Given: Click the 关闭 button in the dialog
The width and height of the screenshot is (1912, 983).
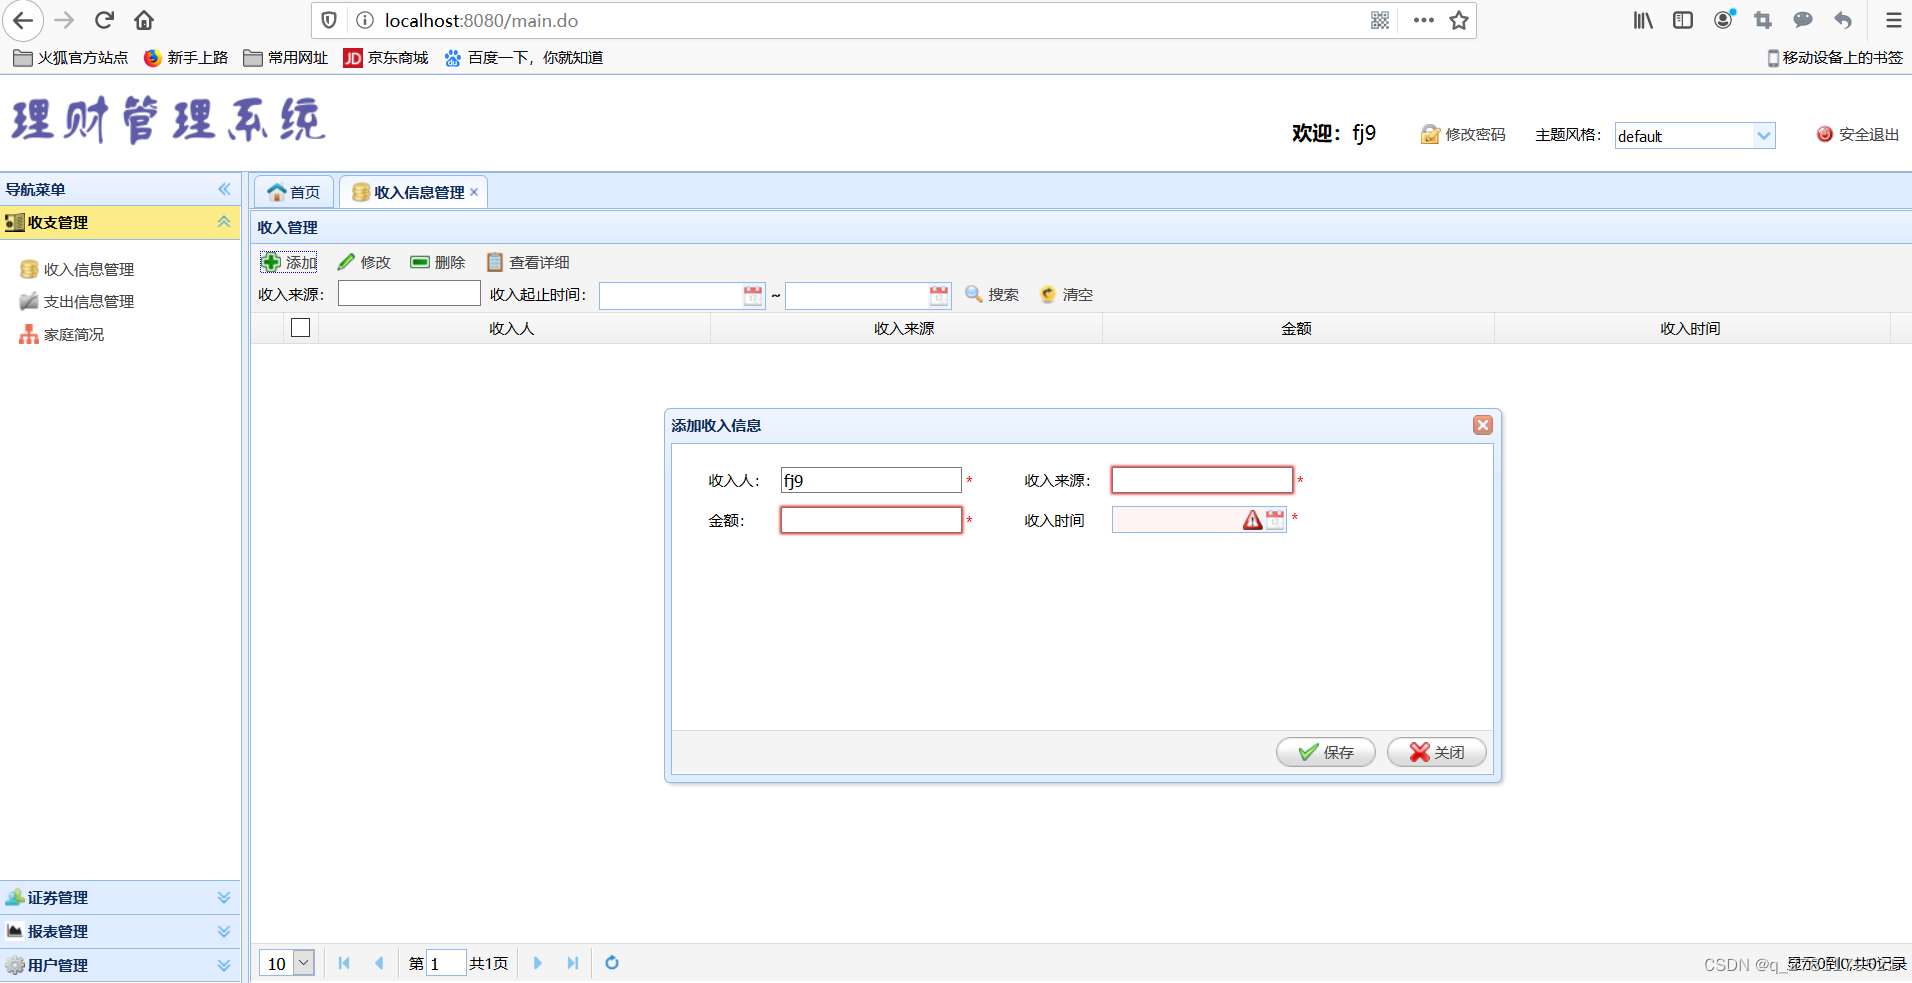Looking at the screenshot, I should point(1437,752).
